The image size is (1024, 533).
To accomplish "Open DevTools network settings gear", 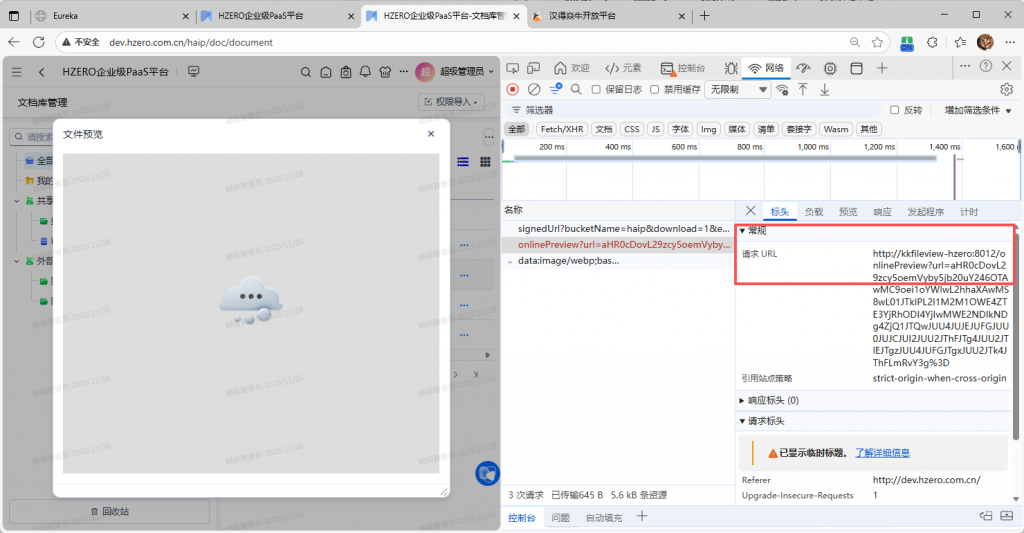I will [x=1006, y=89].
